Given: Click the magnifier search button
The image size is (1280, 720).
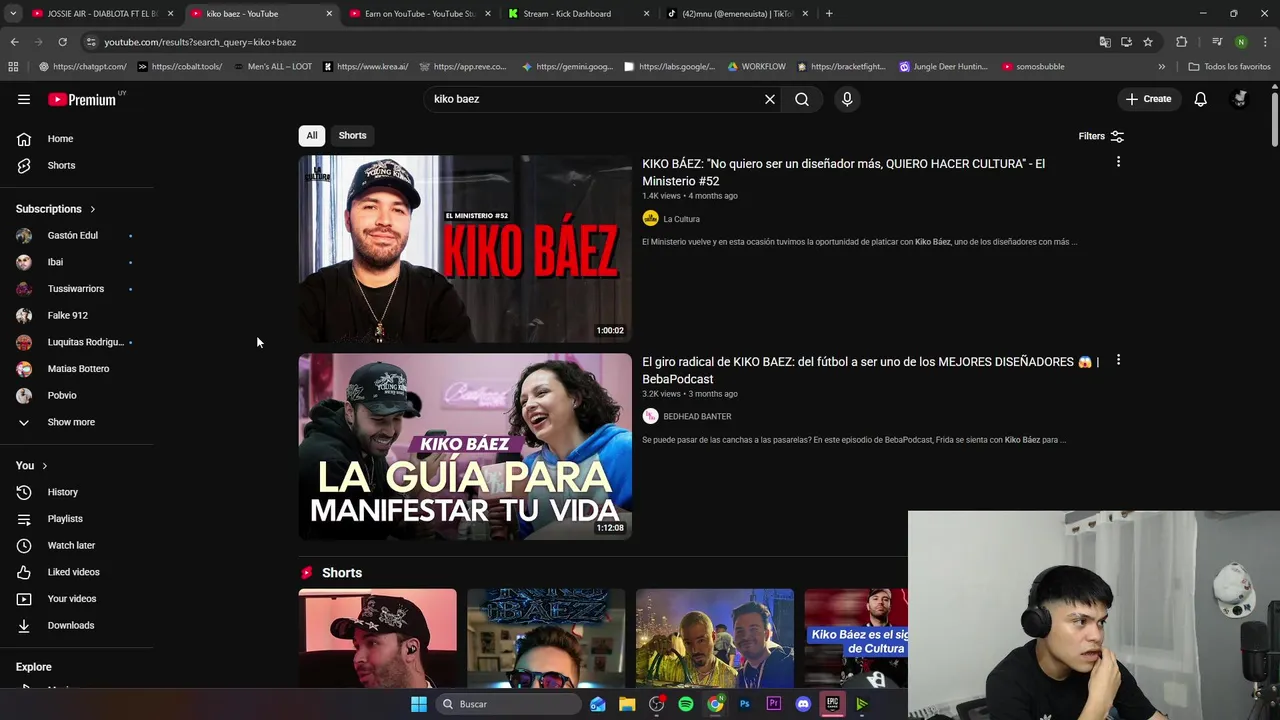Looking at the screenshot, I should (x=802, y=99).
